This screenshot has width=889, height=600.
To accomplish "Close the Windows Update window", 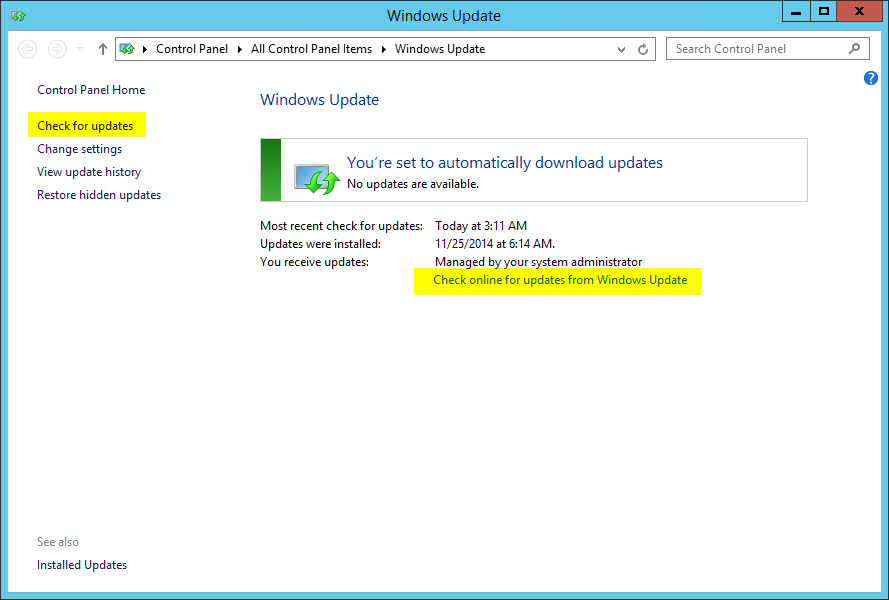I will [x=860, y=12].
